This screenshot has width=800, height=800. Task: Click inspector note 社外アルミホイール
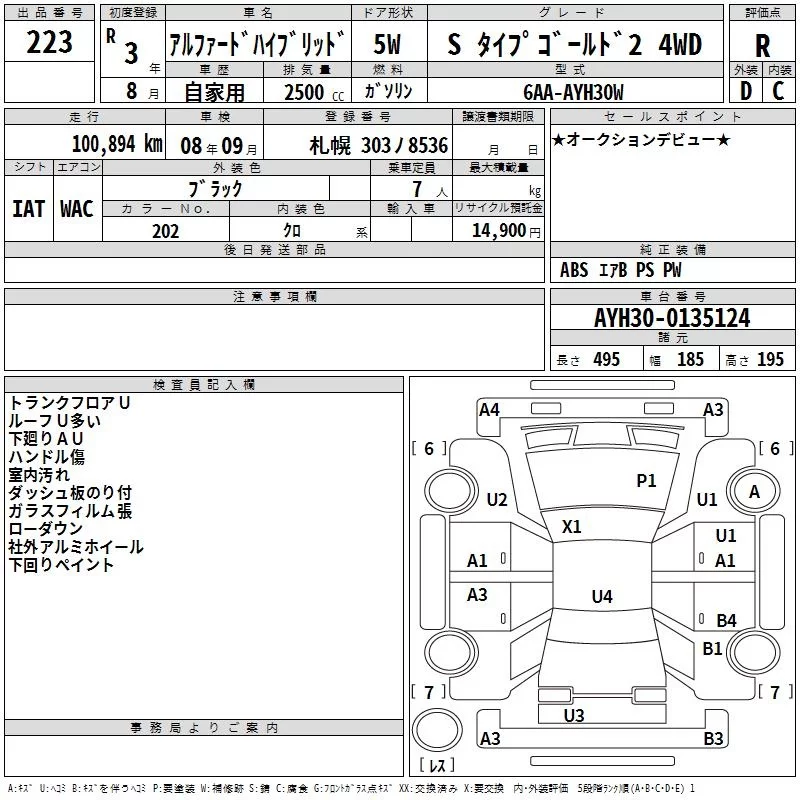pyautogui.click(x=76, y=546)
